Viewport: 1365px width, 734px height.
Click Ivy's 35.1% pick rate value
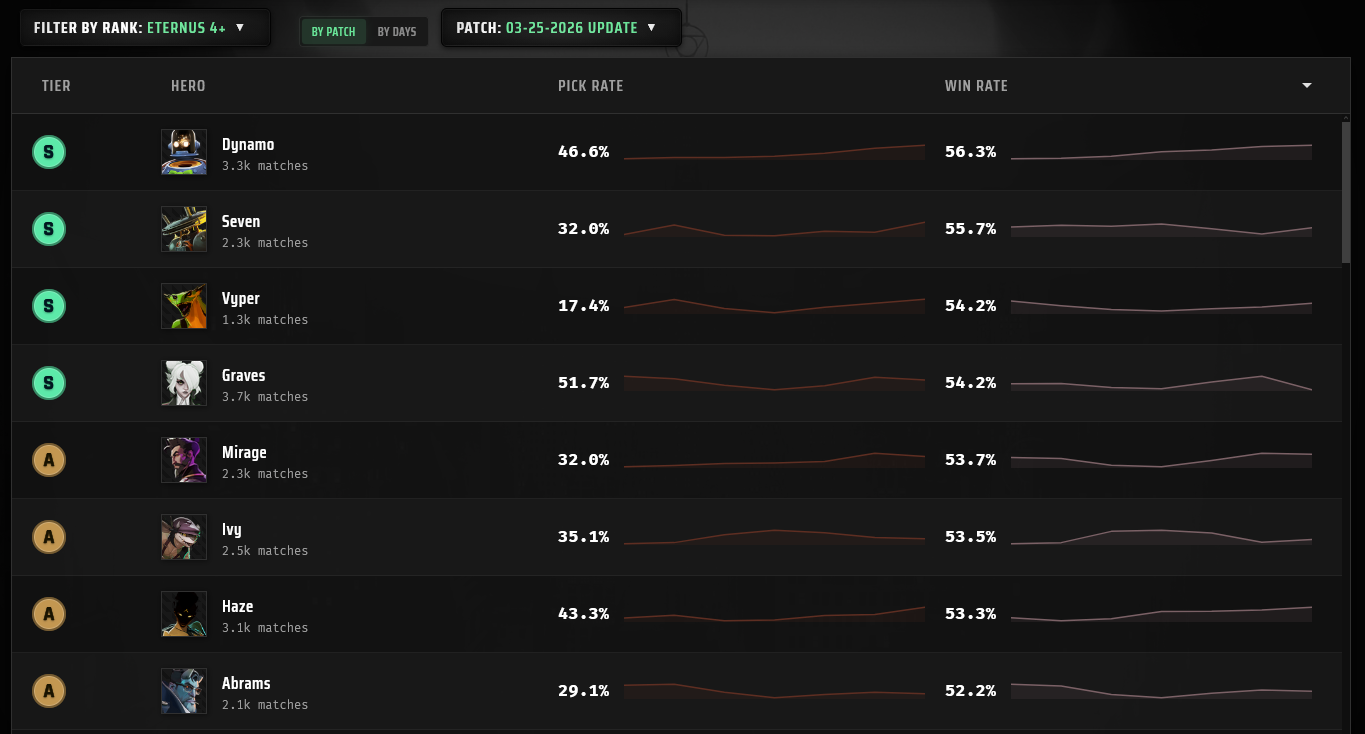[x=583, y=537]
